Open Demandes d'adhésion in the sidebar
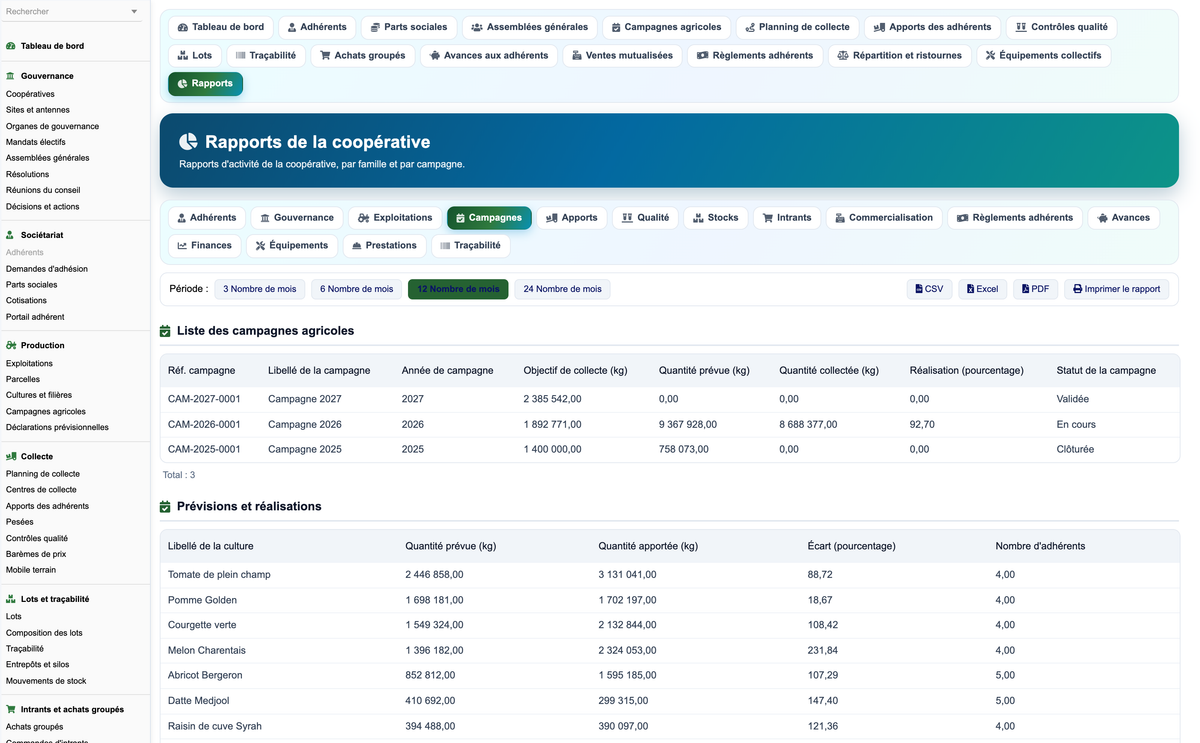The width and height of the screenshot is (1200, 743). (47, 269)
